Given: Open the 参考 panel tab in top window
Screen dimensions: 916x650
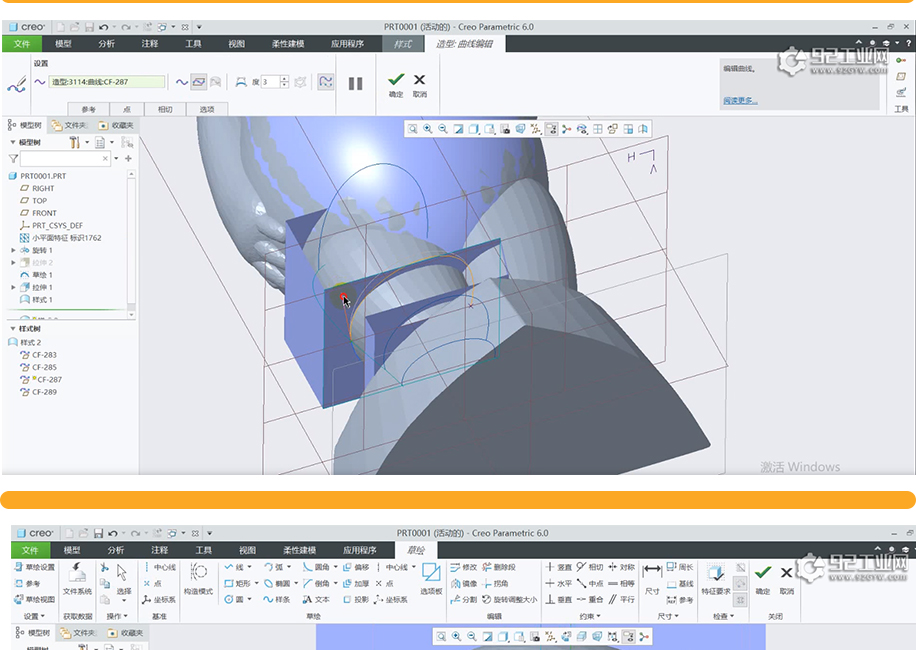Looking at the screenshot, I should coord(89,109).
